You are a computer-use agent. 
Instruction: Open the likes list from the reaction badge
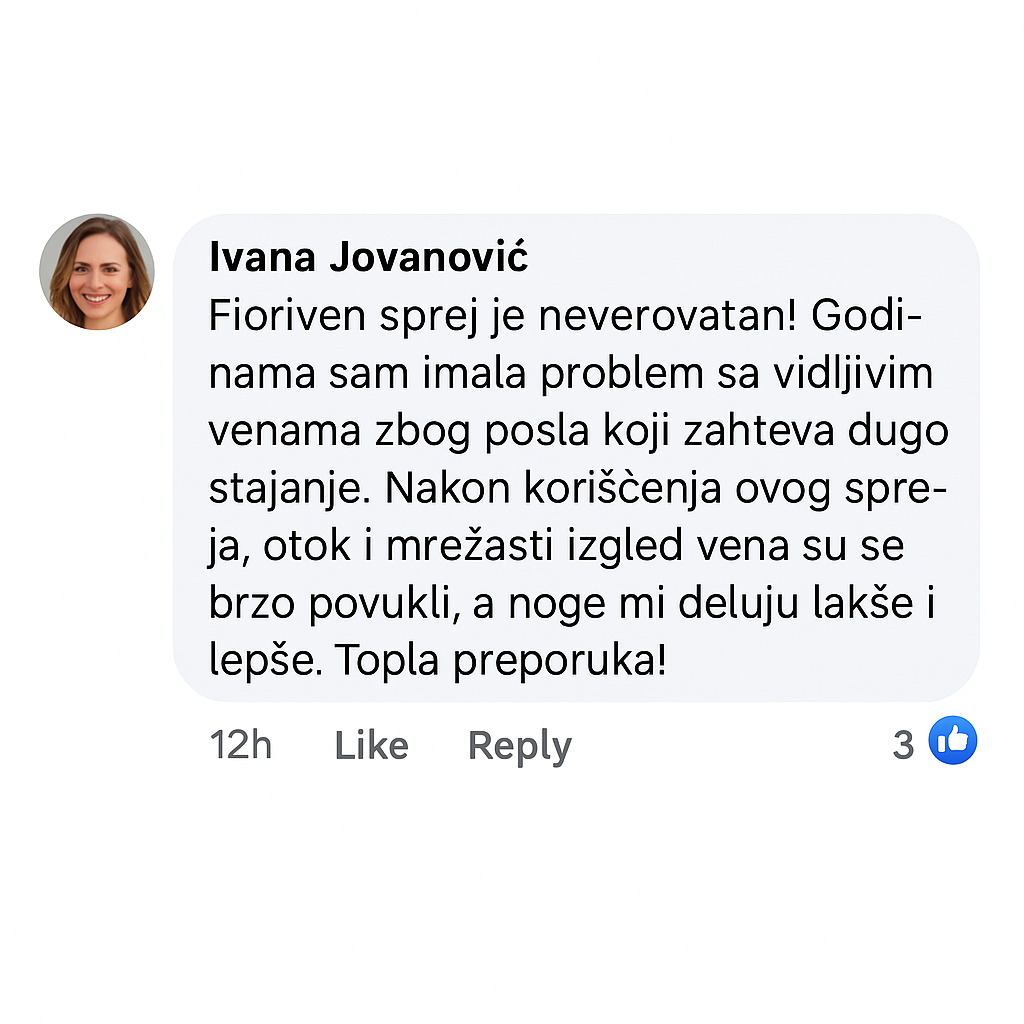(952, 741)
